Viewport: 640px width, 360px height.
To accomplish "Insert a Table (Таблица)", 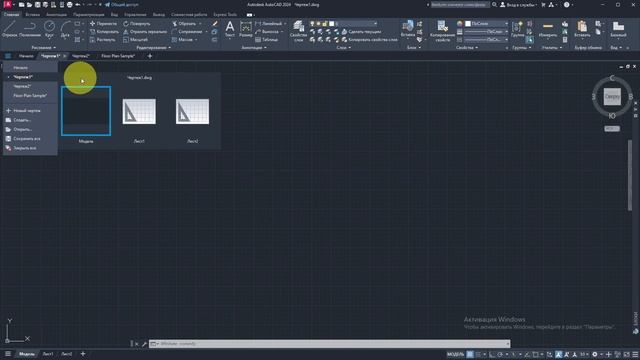I will pos(267,40).
